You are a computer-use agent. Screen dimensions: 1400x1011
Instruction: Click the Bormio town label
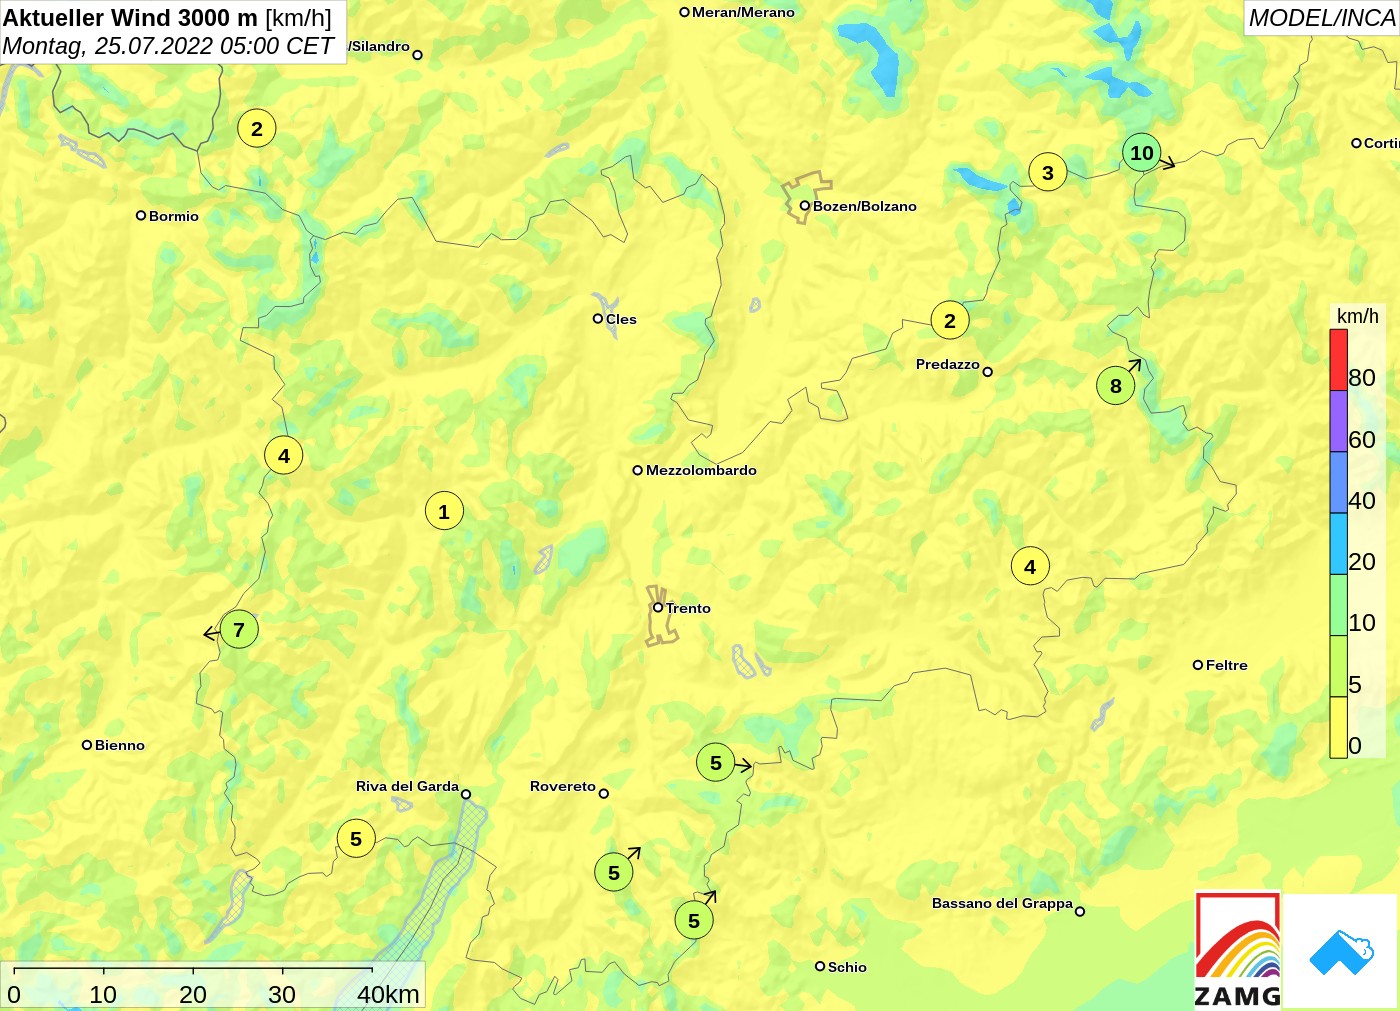(x=174, y=216)
